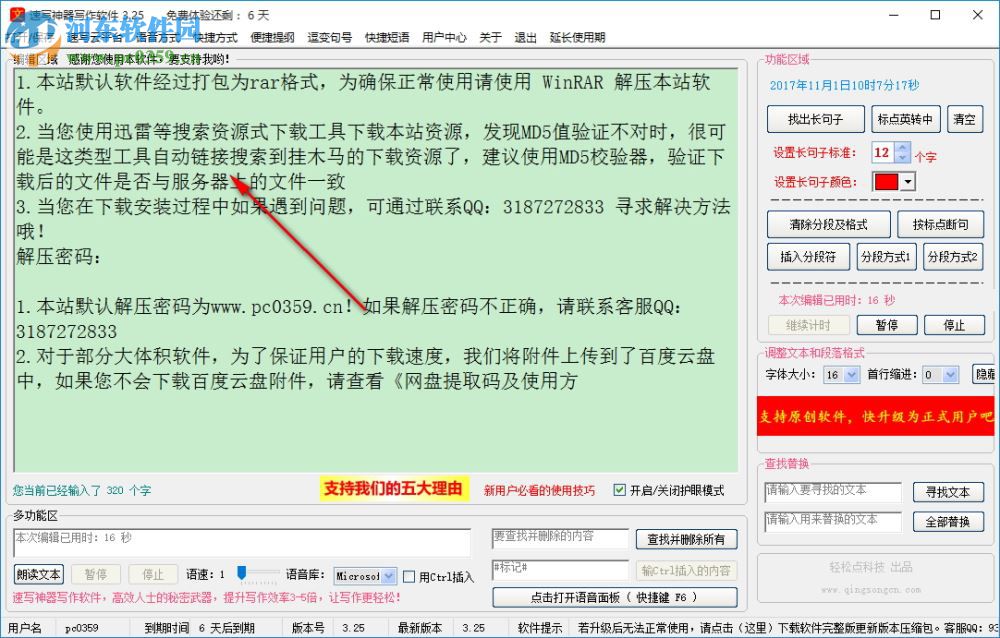Click the 按标点断句 button
Screen dimensions: 1000x638
point(940,225)
